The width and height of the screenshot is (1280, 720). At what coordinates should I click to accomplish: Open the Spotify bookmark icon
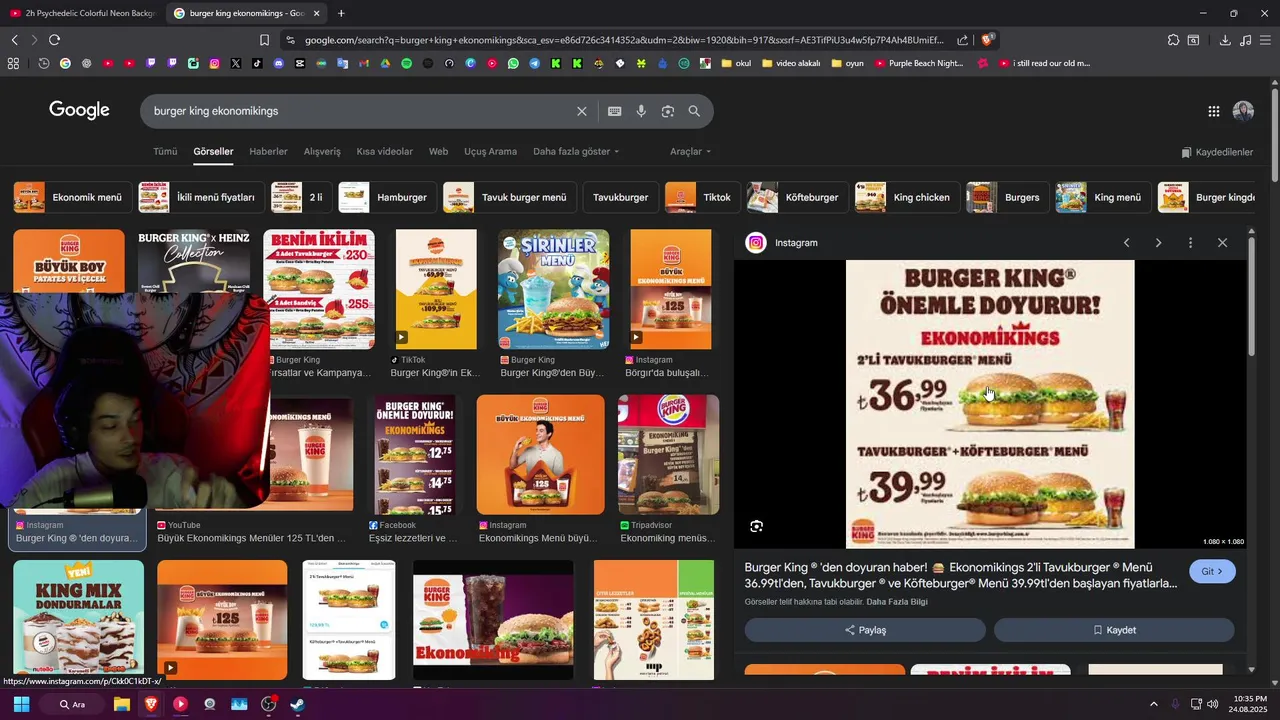click(x=406, y=63)
